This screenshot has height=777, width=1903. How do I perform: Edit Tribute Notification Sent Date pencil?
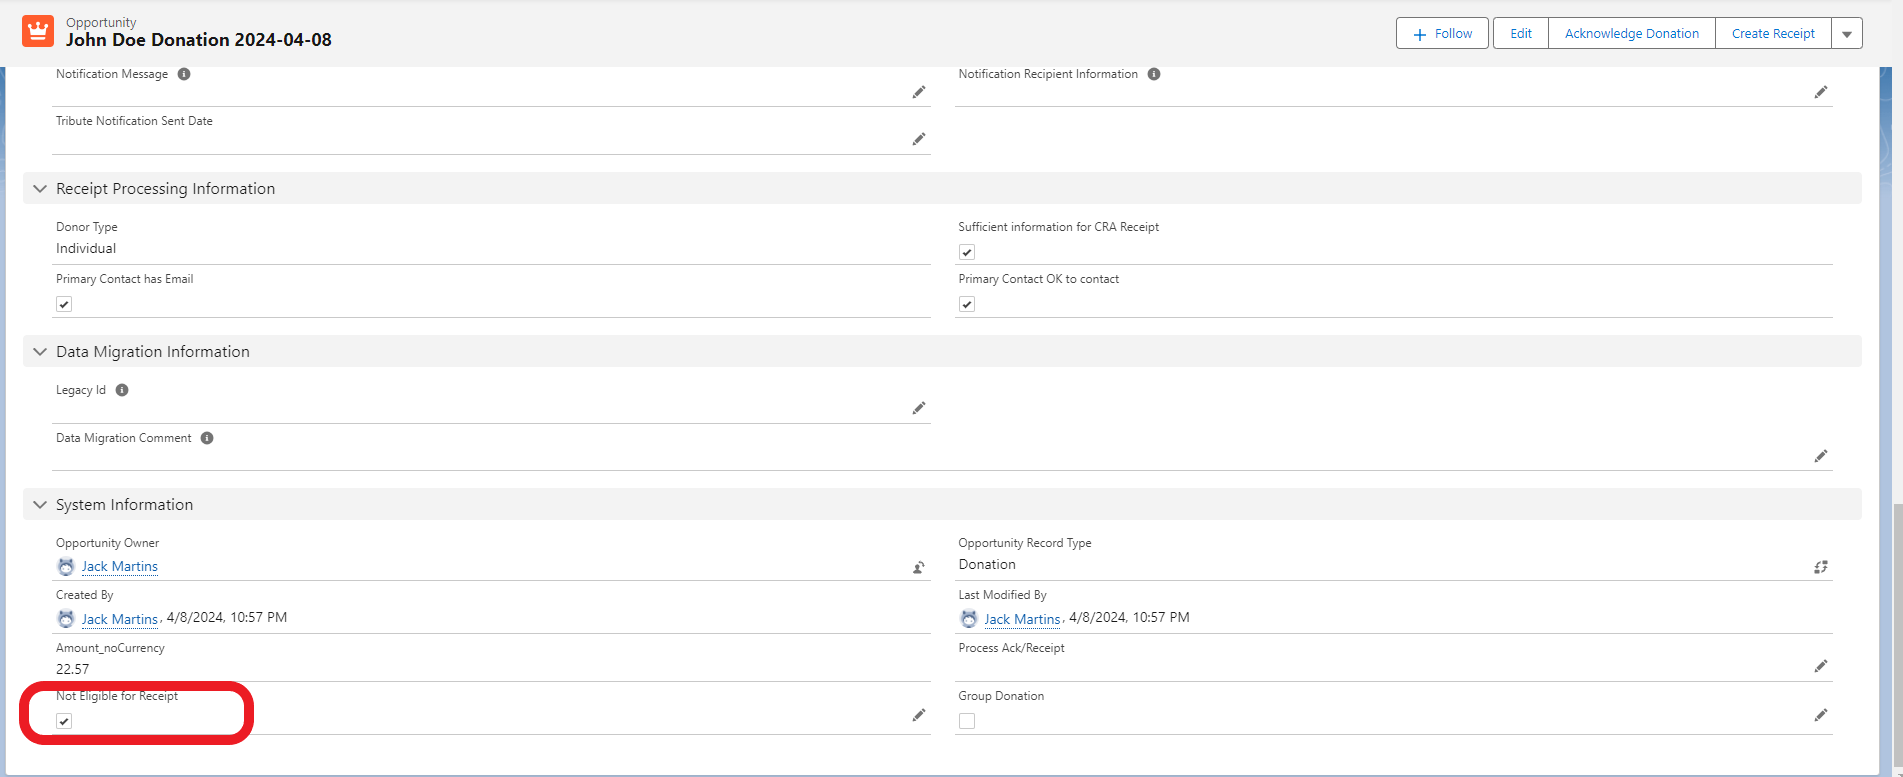point(919,139)
